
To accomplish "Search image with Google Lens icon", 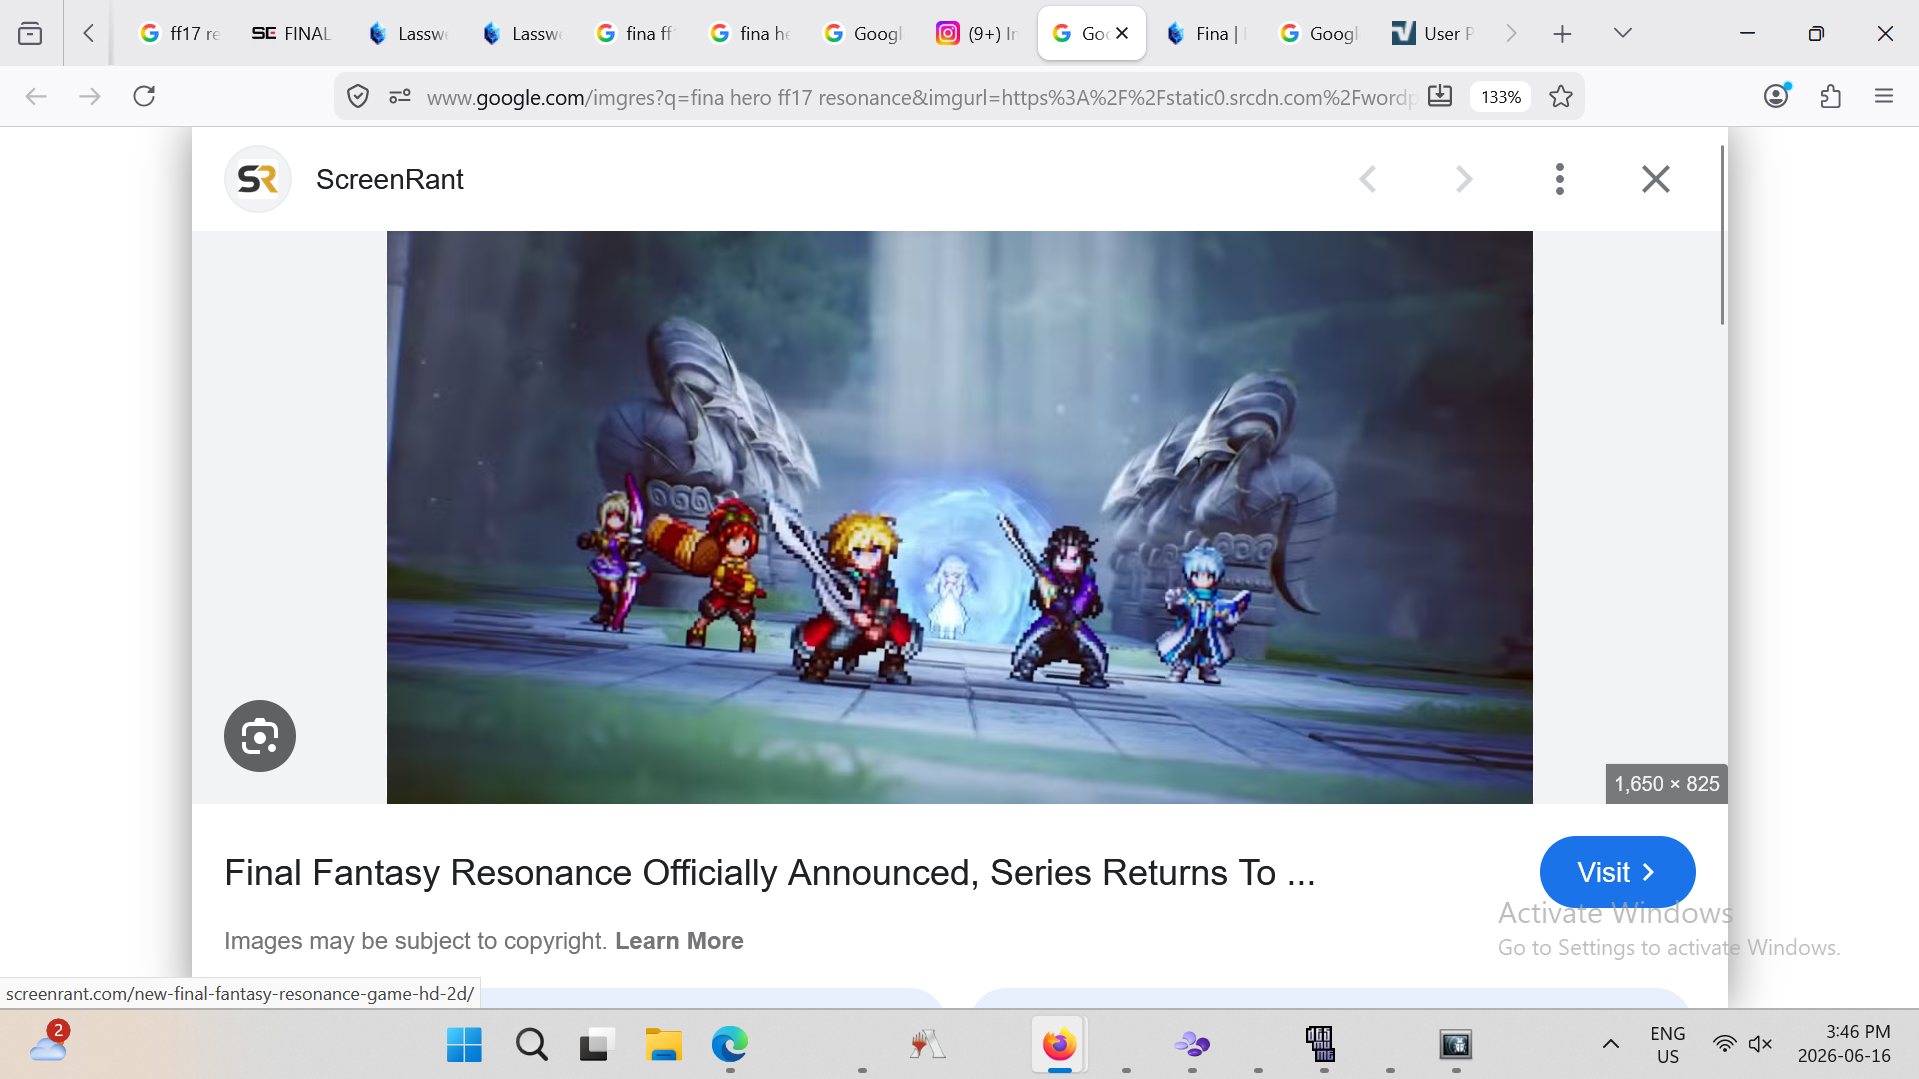I will [x=260, y=736].
